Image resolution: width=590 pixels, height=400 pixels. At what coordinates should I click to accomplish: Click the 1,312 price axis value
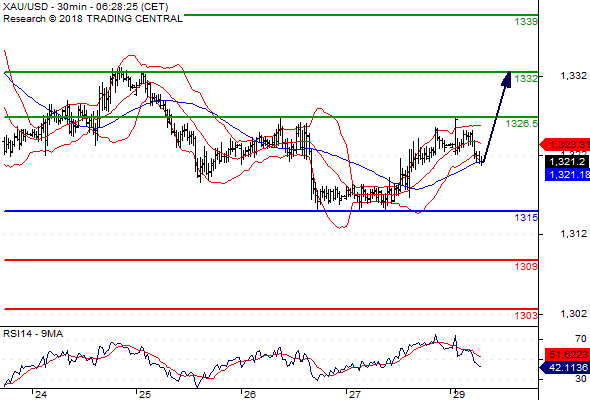(x=573, y=234)
